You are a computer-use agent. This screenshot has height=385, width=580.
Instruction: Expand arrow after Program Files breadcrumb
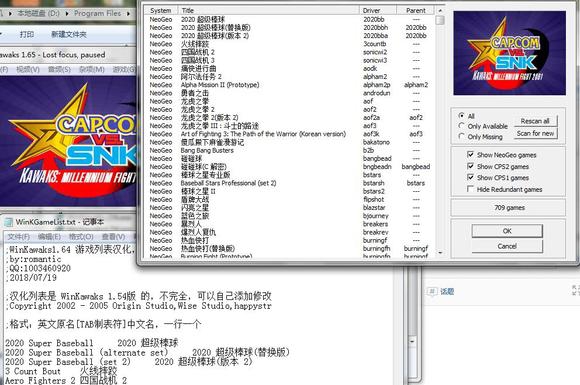(128, 14)
